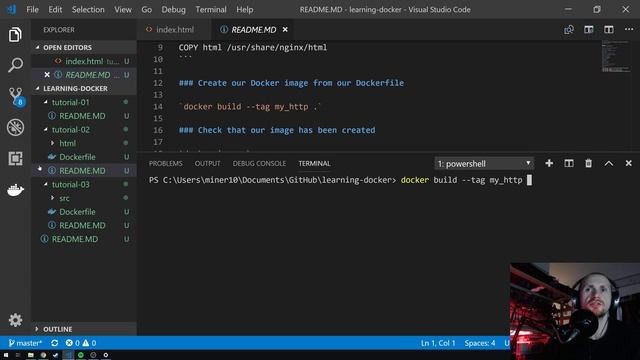Image resolution: width=640 pixels, height=360 pixels.
Task: Open Dockerfile under tutorial-02
Action: (x=84, y=157)
